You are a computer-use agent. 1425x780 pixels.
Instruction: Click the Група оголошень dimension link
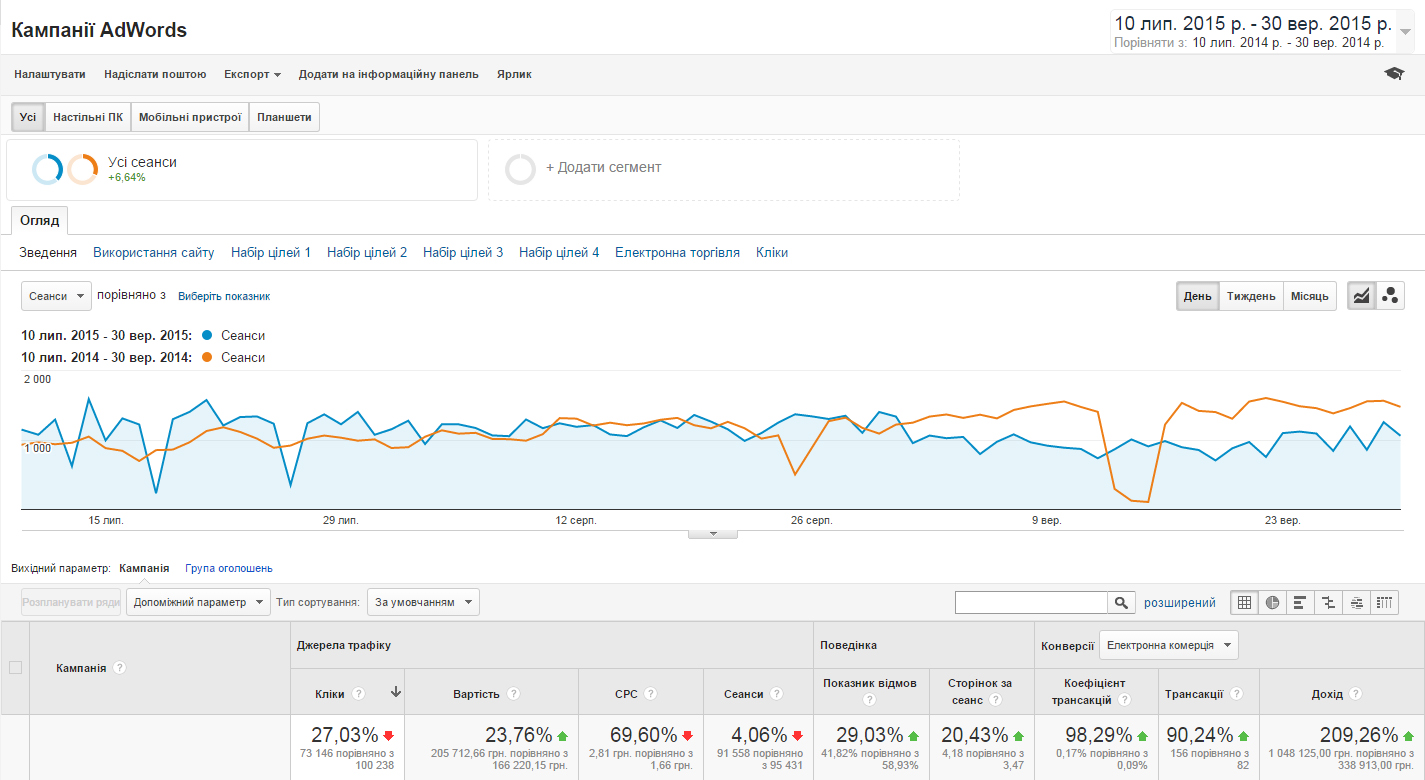coord(229,568)
